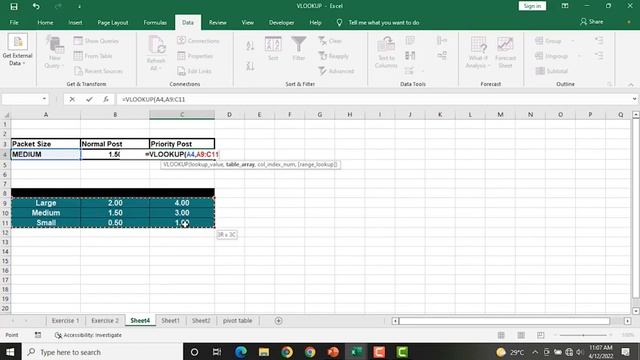Click the connection Properties command
640x360 pixels.
[x=195, y=56]
